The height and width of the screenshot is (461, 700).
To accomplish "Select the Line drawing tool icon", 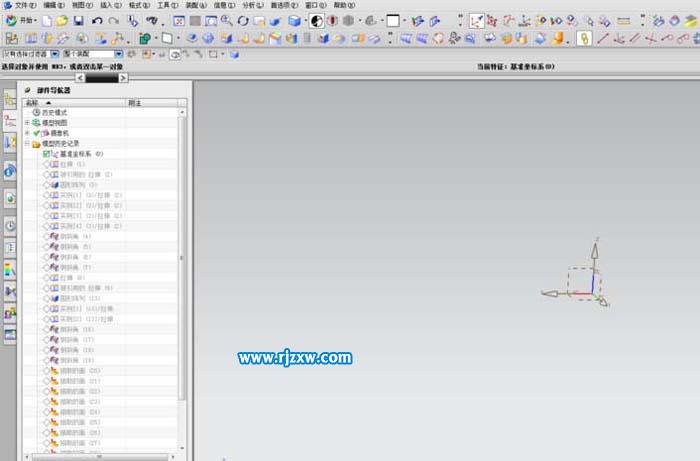I will 602,39.
